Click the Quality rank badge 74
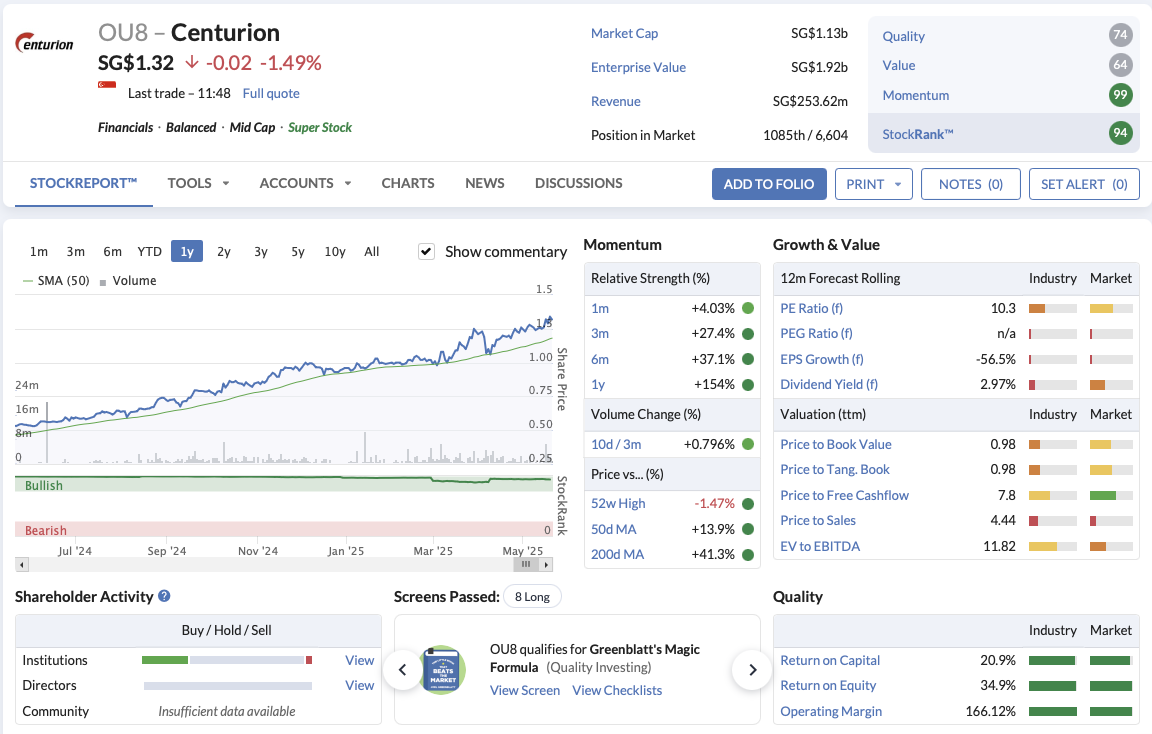 [1120, 35]
